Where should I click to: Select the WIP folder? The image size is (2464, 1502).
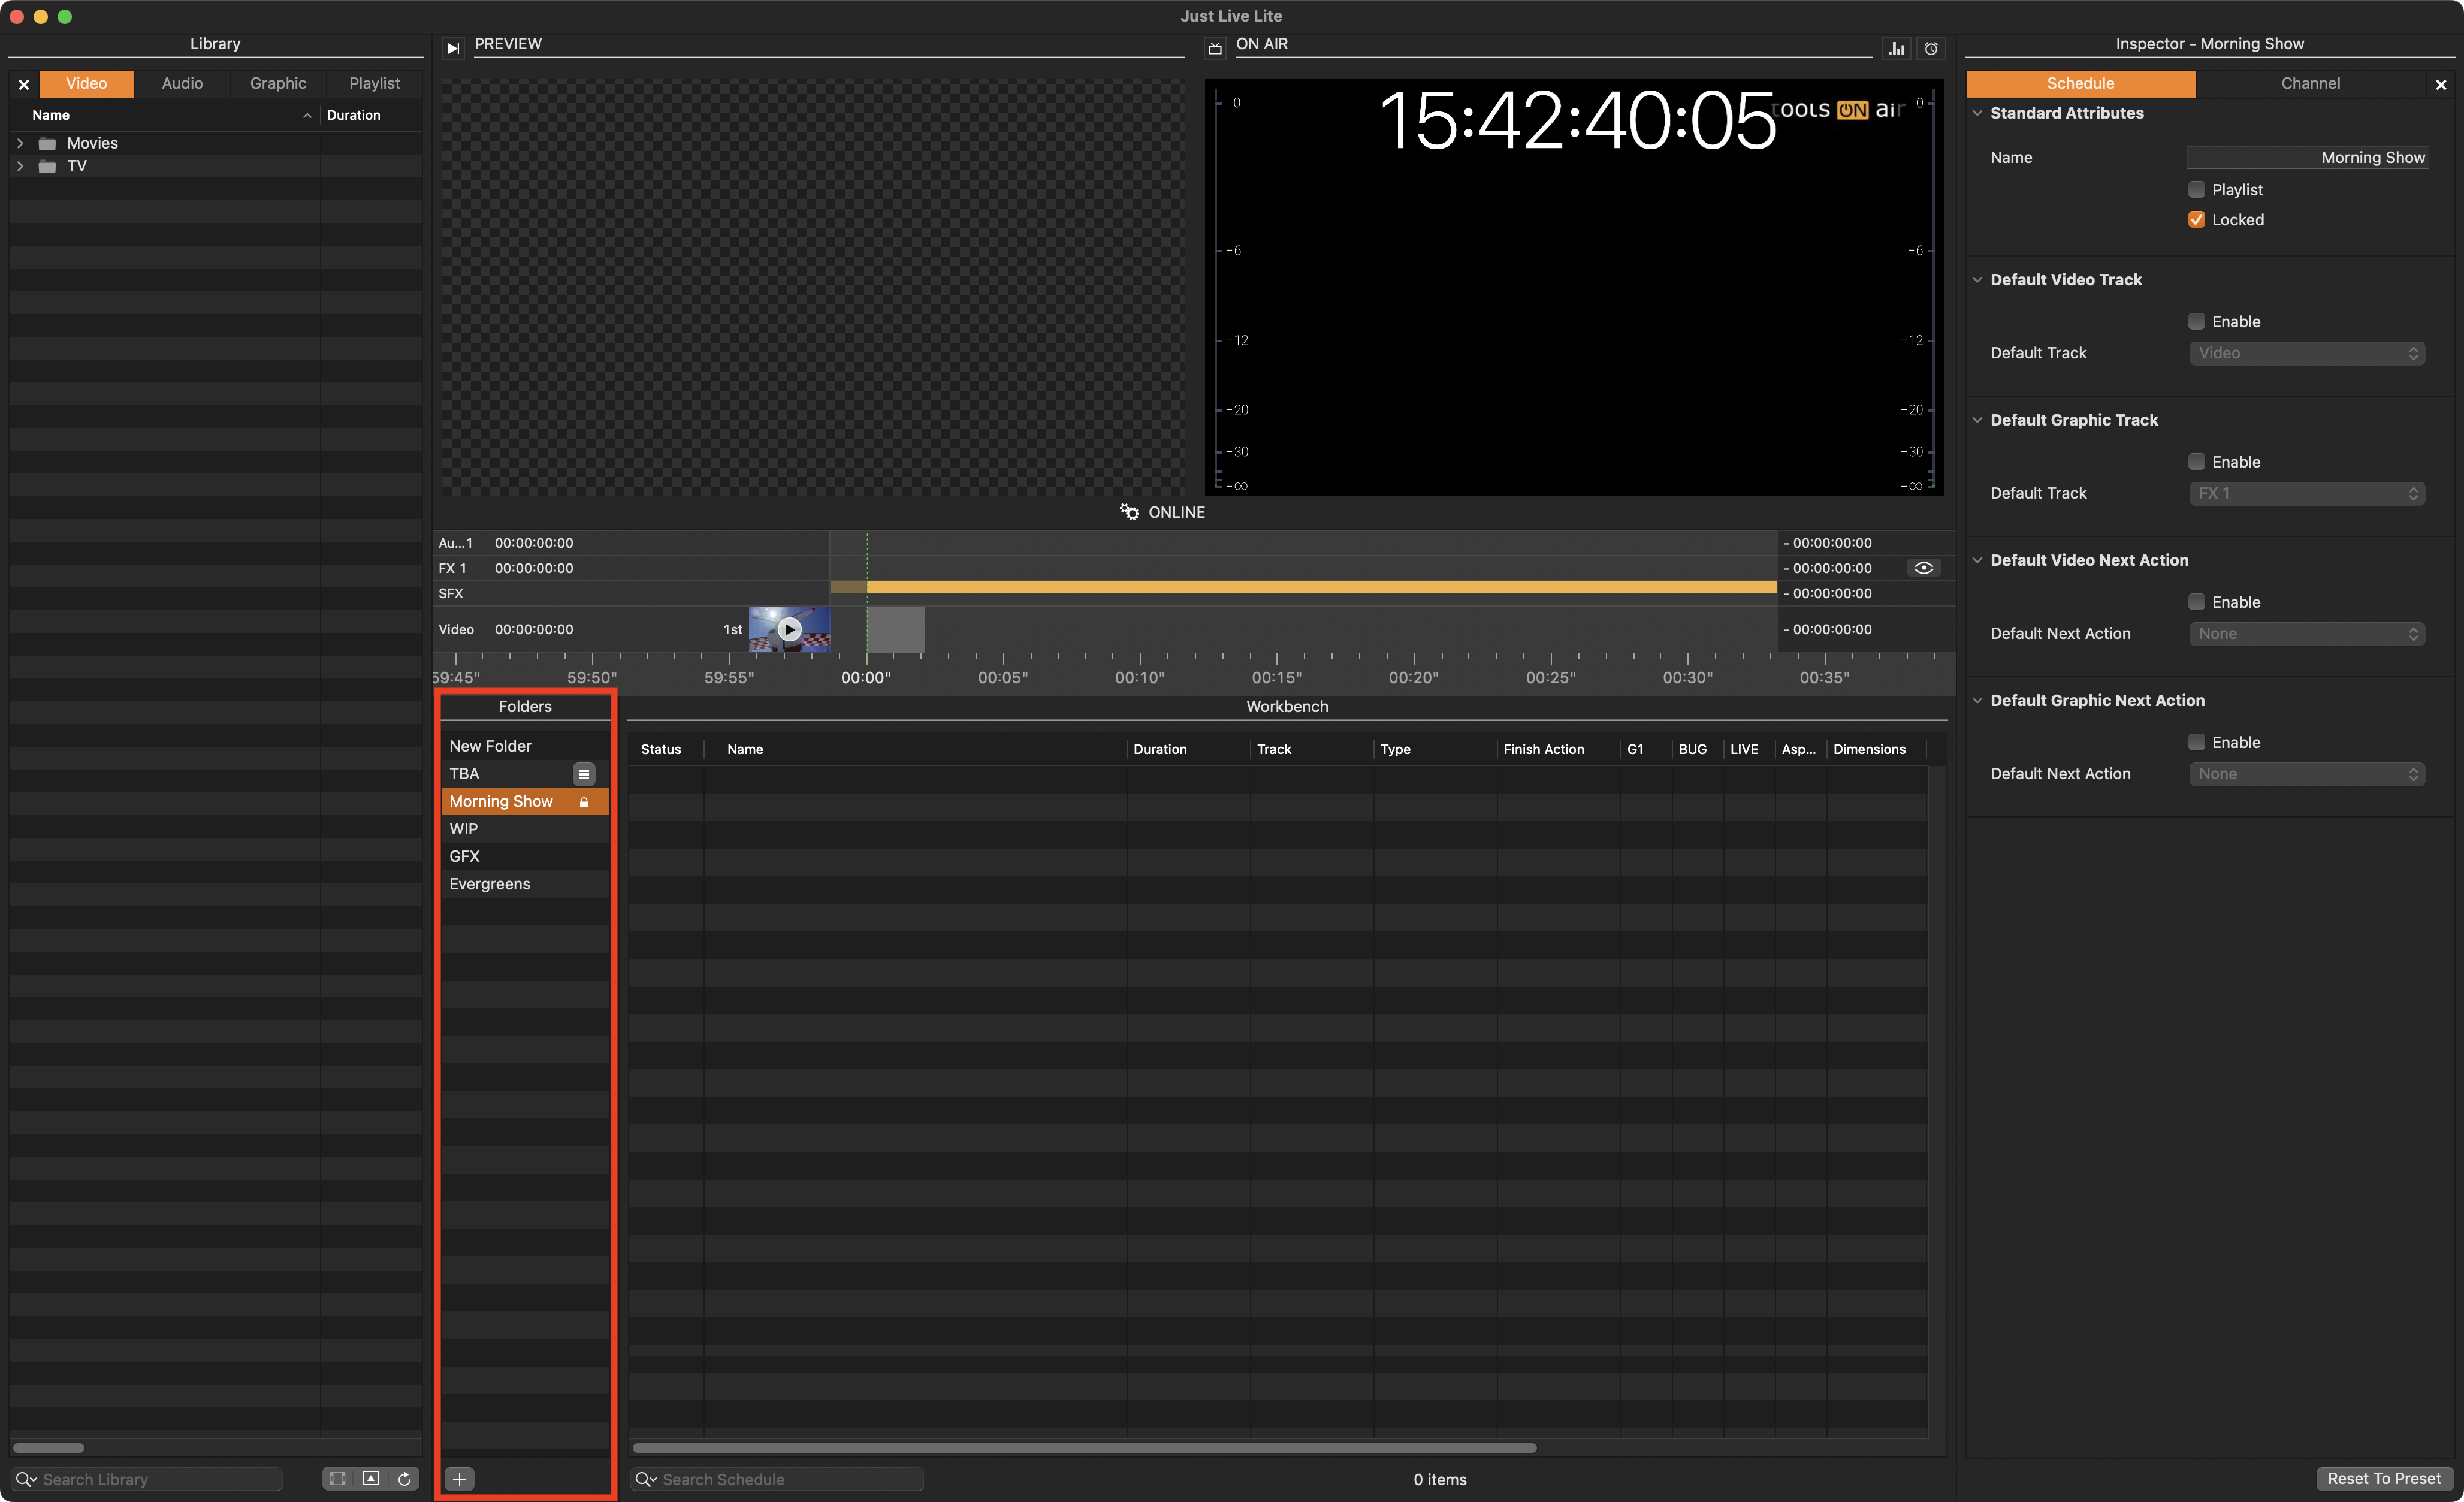tap(525, 829)
